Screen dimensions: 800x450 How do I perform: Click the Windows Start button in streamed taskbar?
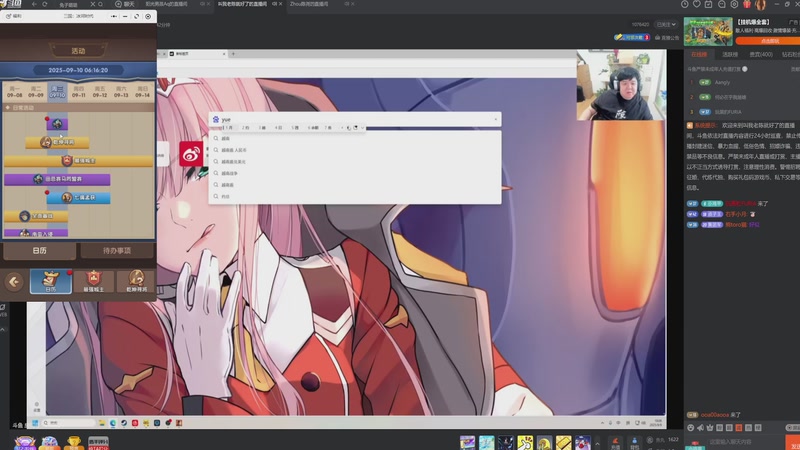35,423
